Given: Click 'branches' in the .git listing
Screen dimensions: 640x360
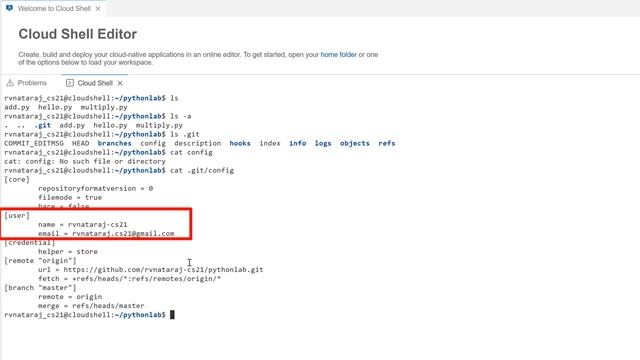Looking at the screenshot, I should 114,143.
